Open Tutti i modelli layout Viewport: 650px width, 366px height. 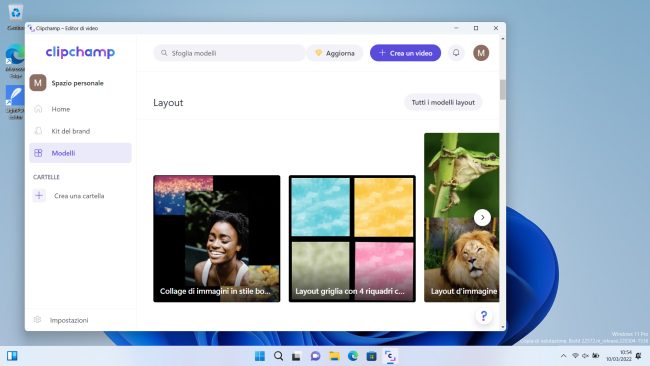click(443, 102)
